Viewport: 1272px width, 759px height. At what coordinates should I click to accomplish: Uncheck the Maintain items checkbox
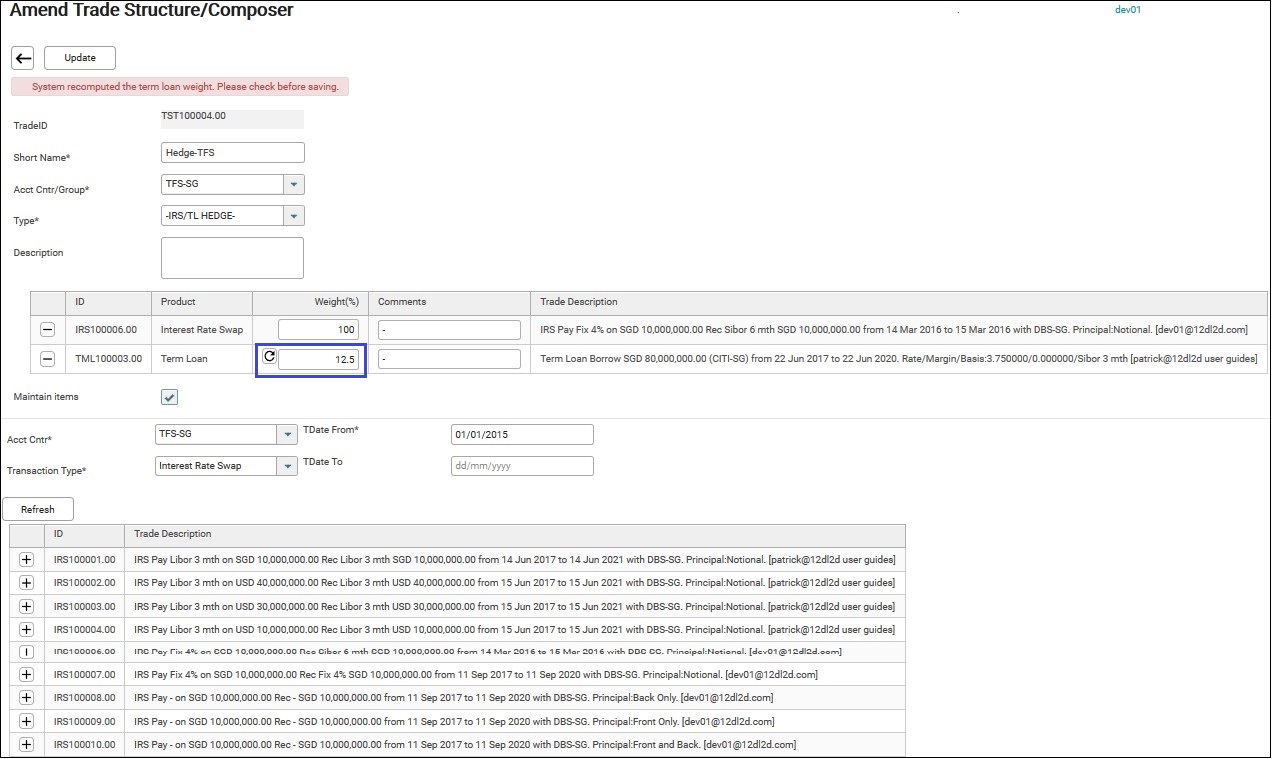[x=170, y=397]
